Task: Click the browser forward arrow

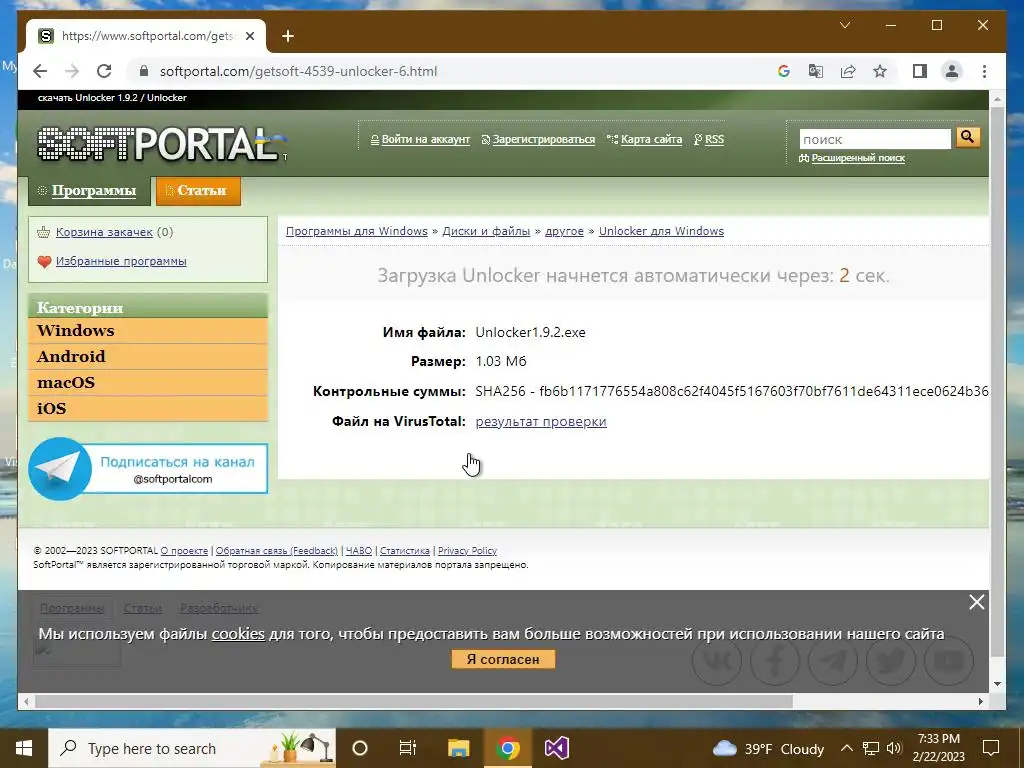Action: pos(72,71)
